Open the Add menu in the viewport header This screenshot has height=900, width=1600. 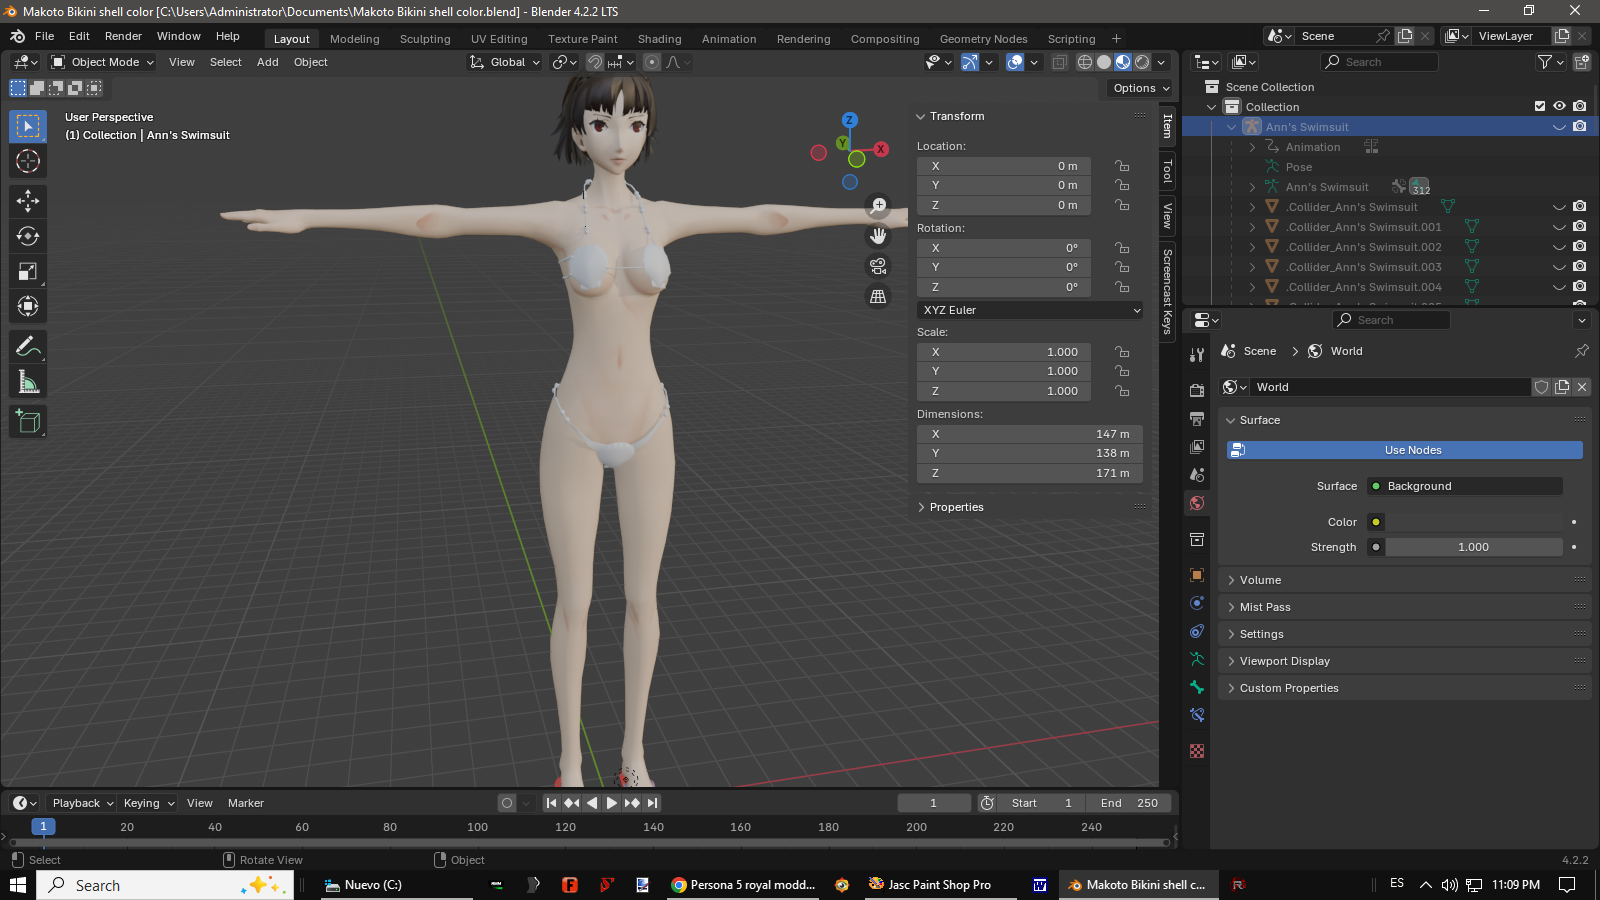pyautogui.click(x=268, y=62)
